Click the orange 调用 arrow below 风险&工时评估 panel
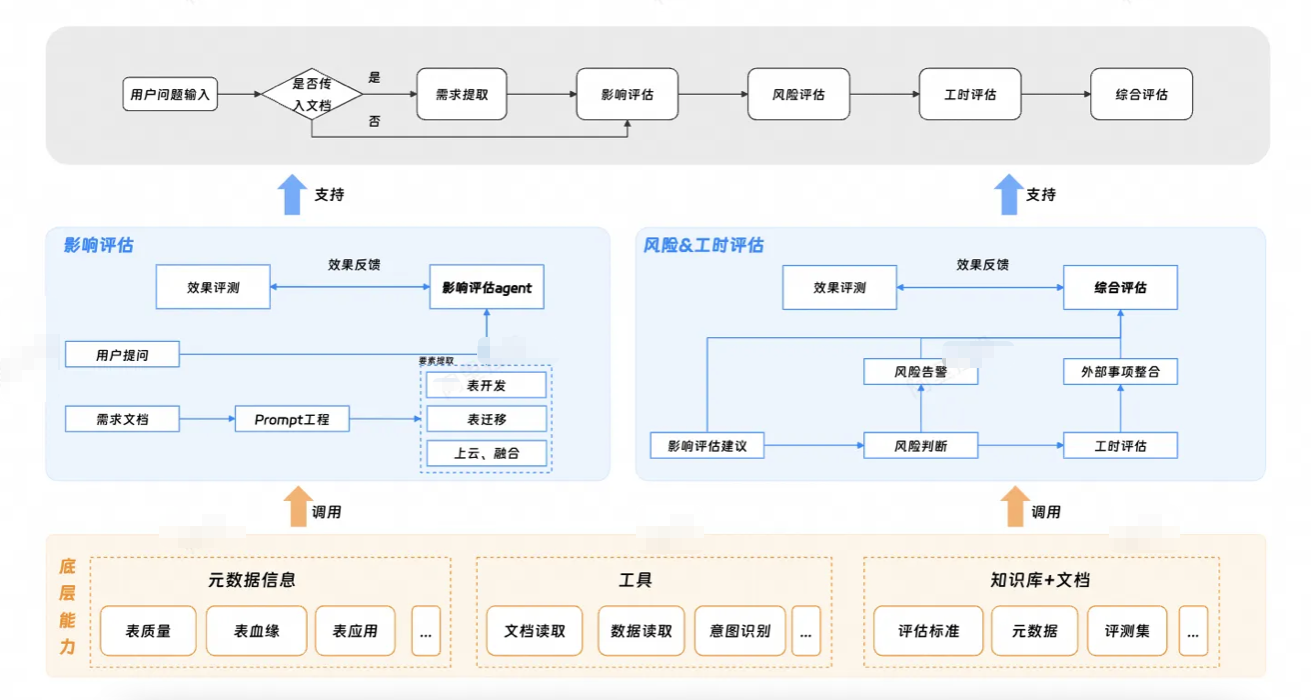1311x700 pixels. point(1015,507)
